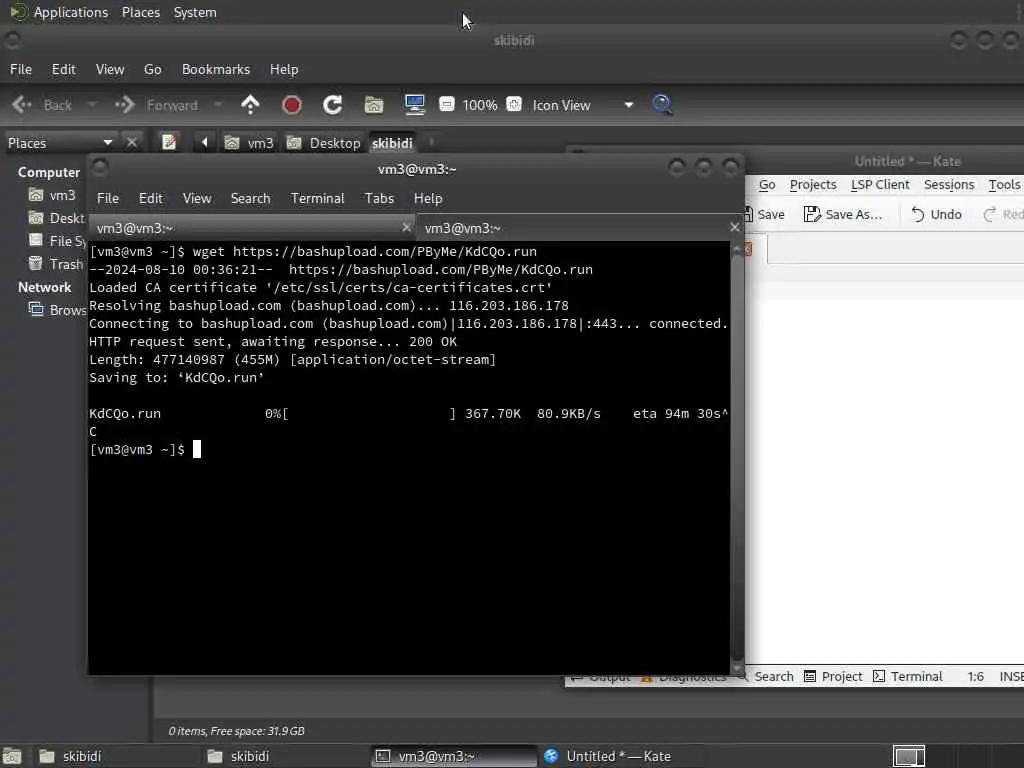1024x768 pixels.
Task: Close the first vm3@vm3:~ terminal tab
Action: (x=406, y=227)
